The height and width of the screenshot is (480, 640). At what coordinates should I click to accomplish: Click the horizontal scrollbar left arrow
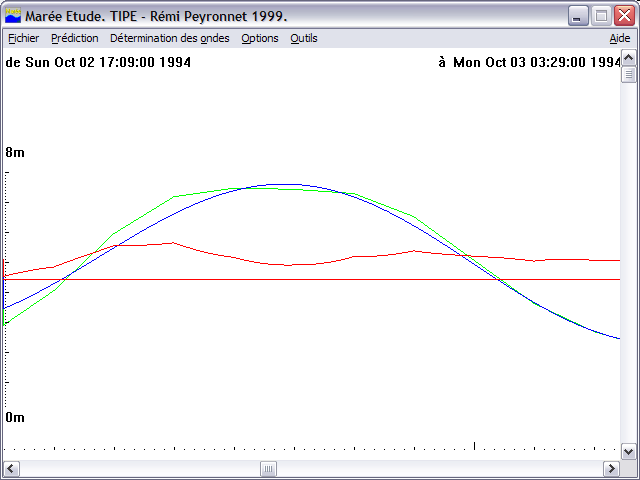[11, 468]
